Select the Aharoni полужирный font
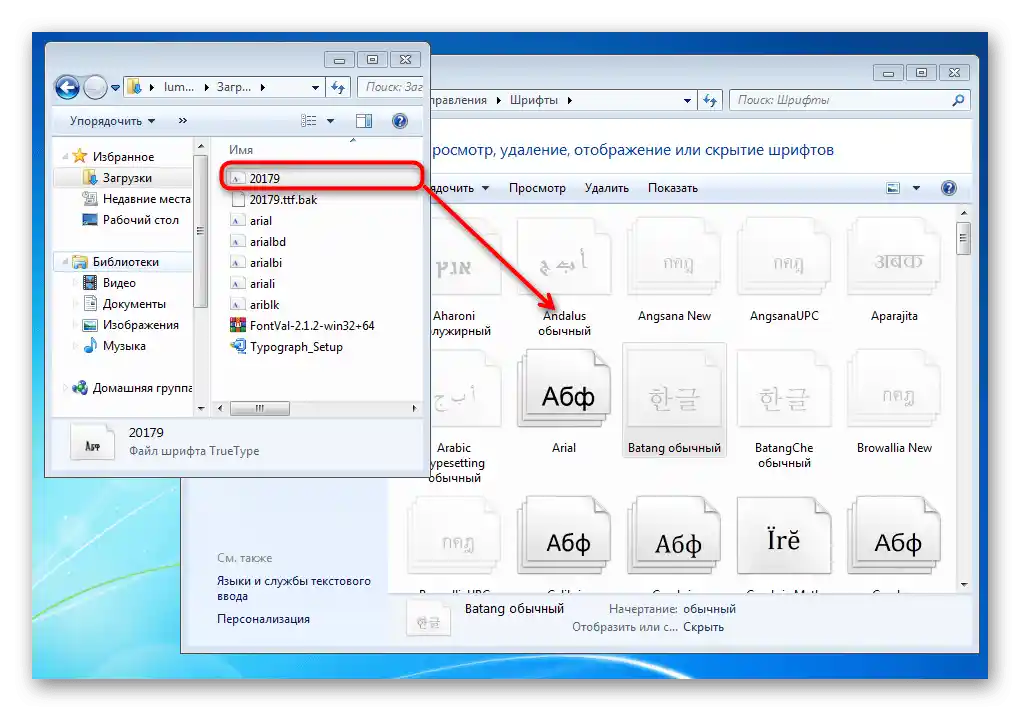Image resolution: width=1020 pixels, height=711 pixels. 465,276
